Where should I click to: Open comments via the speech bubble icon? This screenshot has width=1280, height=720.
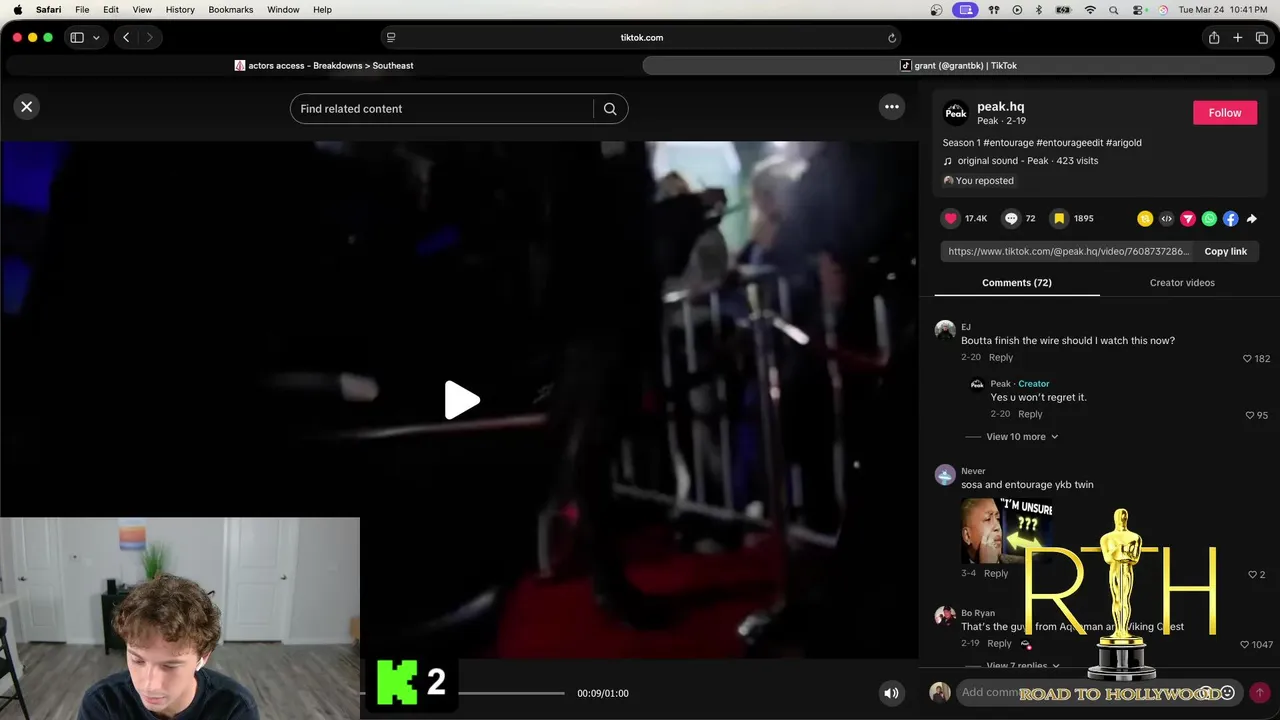(1011, 218)
